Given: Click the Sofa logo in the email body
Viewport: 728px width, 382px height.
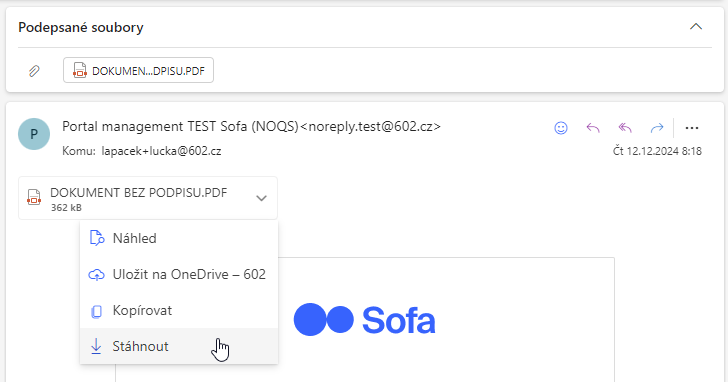Looking at the screenshot, I should [x=364, y=320].
